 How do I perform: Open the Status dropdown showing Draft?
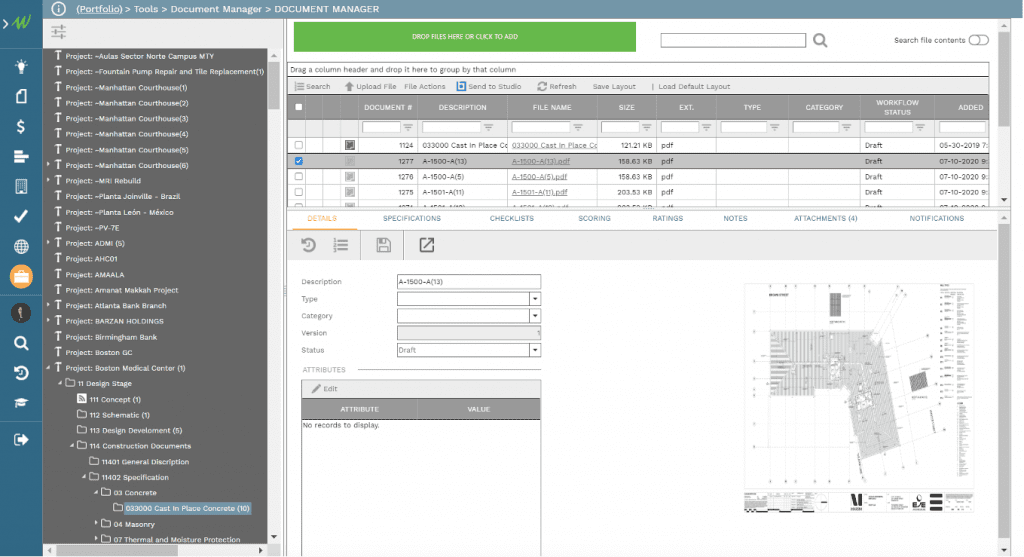tap(534, 350)
